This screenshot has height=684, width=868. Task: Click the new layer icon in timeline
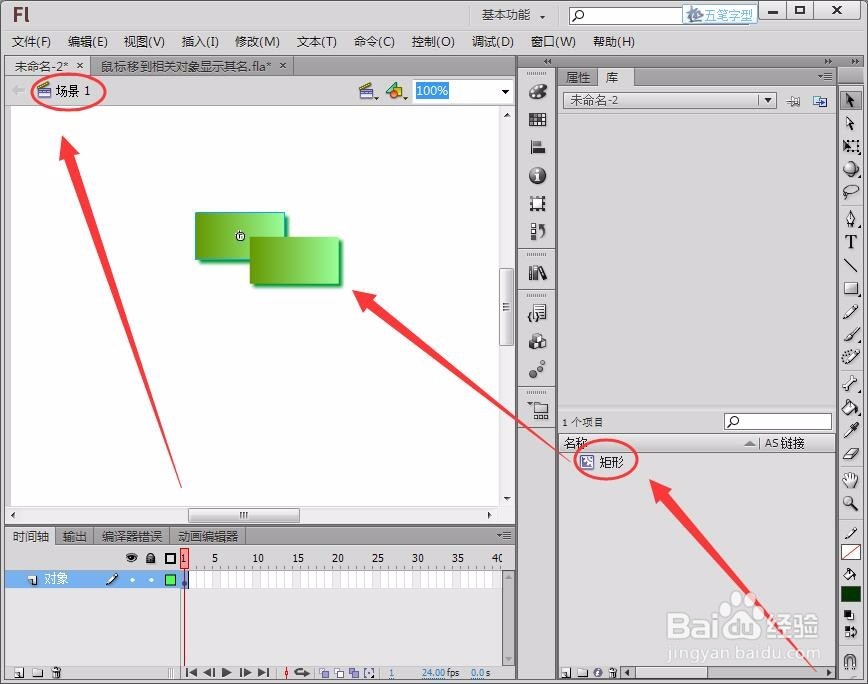[x=19, y=672]
